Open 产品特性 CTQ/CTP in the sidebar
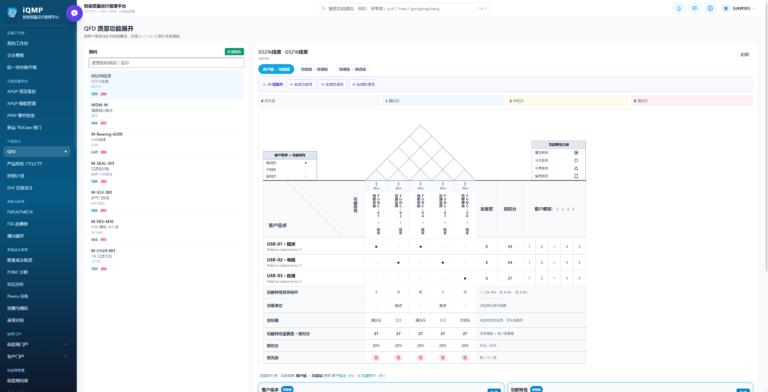768x392 pixels. point(37,164)
